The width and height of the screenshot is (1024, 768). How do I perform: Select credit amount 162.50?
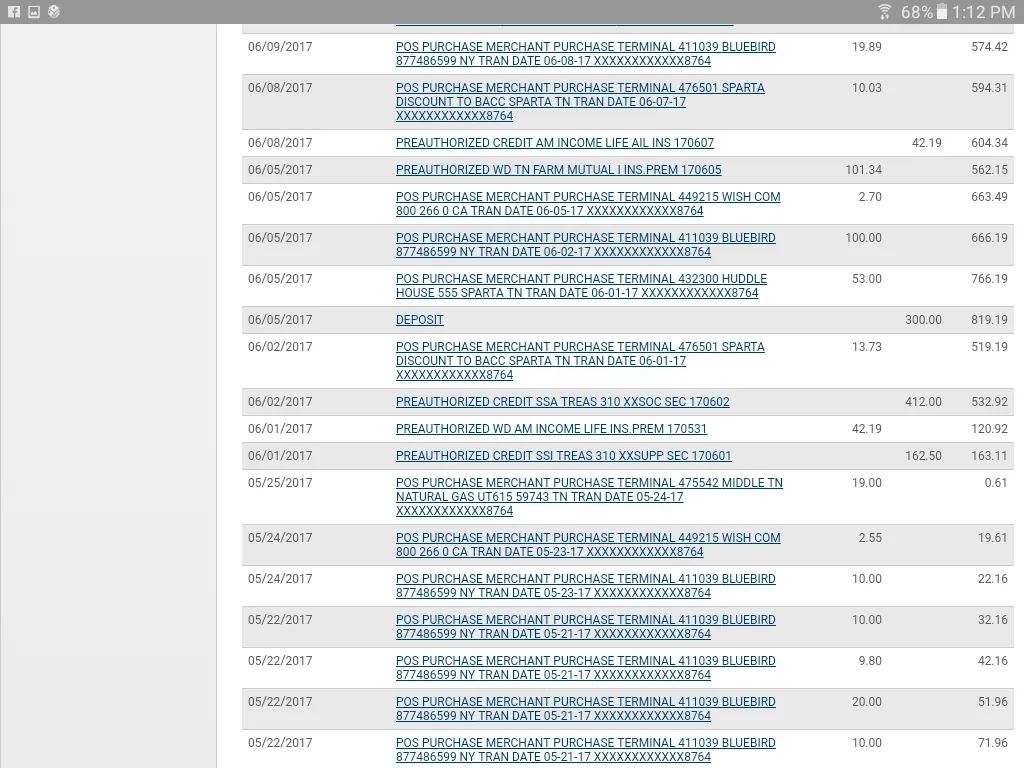[923, 456]
